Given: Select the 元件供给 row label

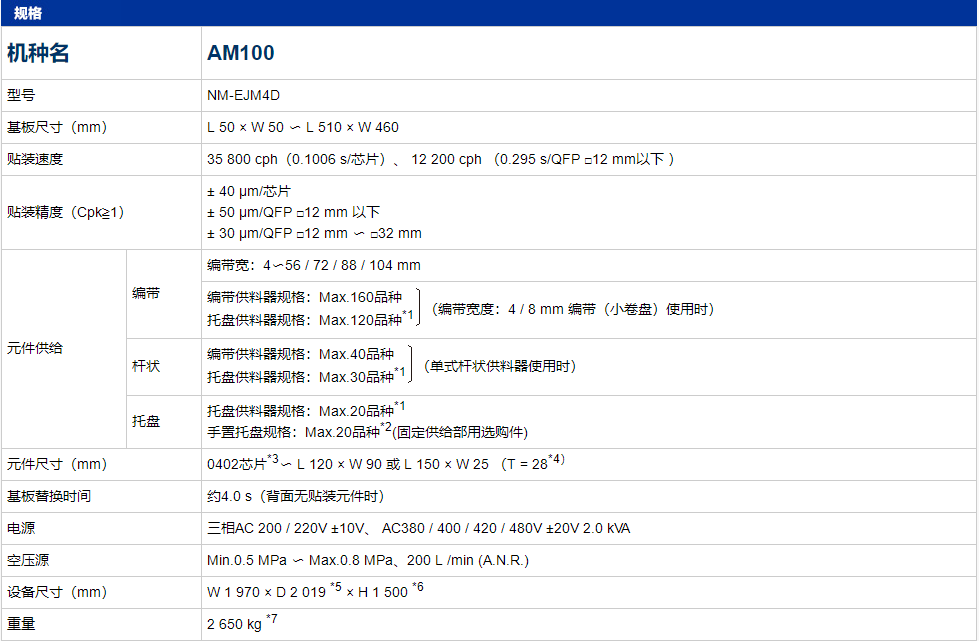Looking at the screenshot, I should pos(35,348).
